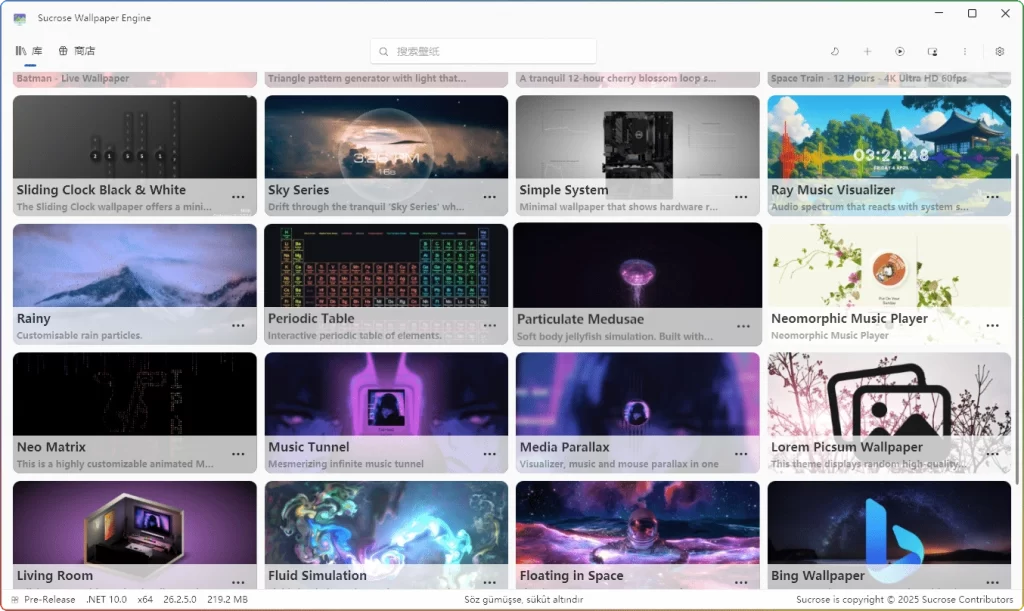Screen dimensions: 1024x611
Task: Click into the 搜索壁纸 search field
Action: coord(483,50)
